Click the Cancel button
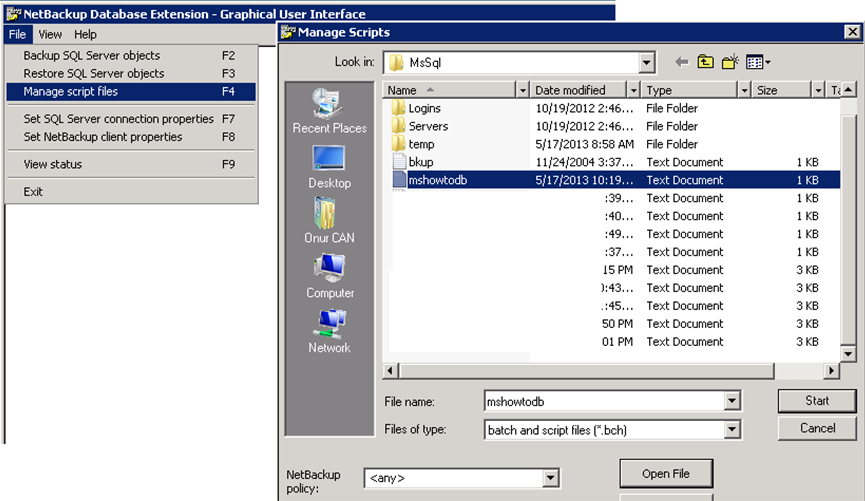This screenshot has width=865, height=501. pyautogui.click(x=817, y=428)
